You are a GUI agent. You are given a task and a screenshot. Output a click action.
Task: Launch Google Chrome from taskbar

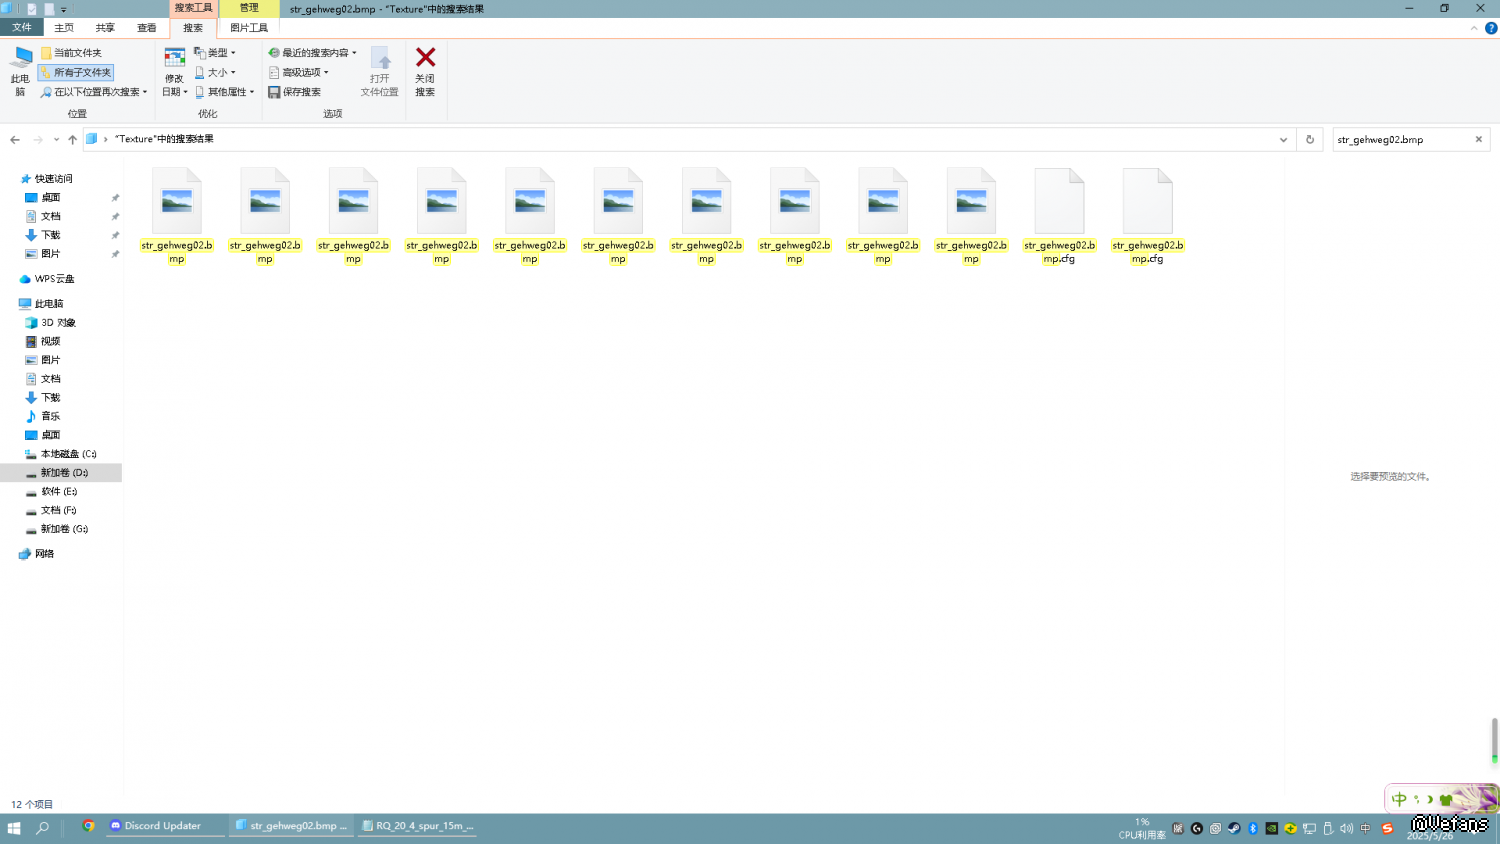(89, 826)
